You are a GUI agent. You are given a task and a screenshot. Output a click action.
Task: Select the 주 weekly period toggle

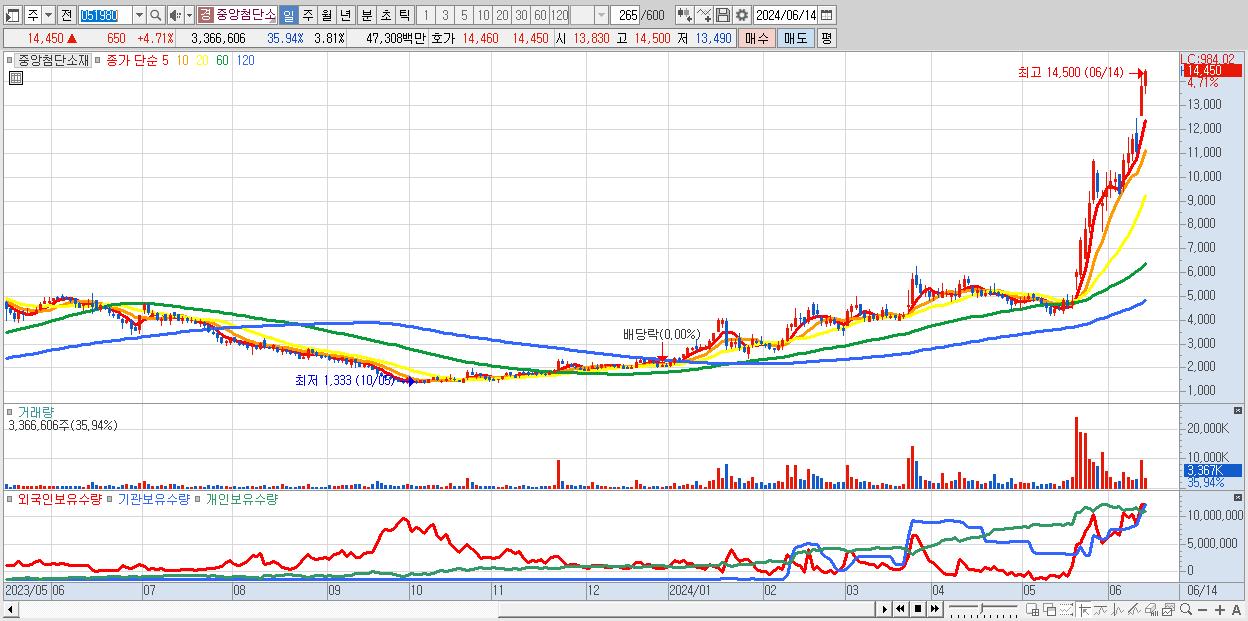point(307,15)
